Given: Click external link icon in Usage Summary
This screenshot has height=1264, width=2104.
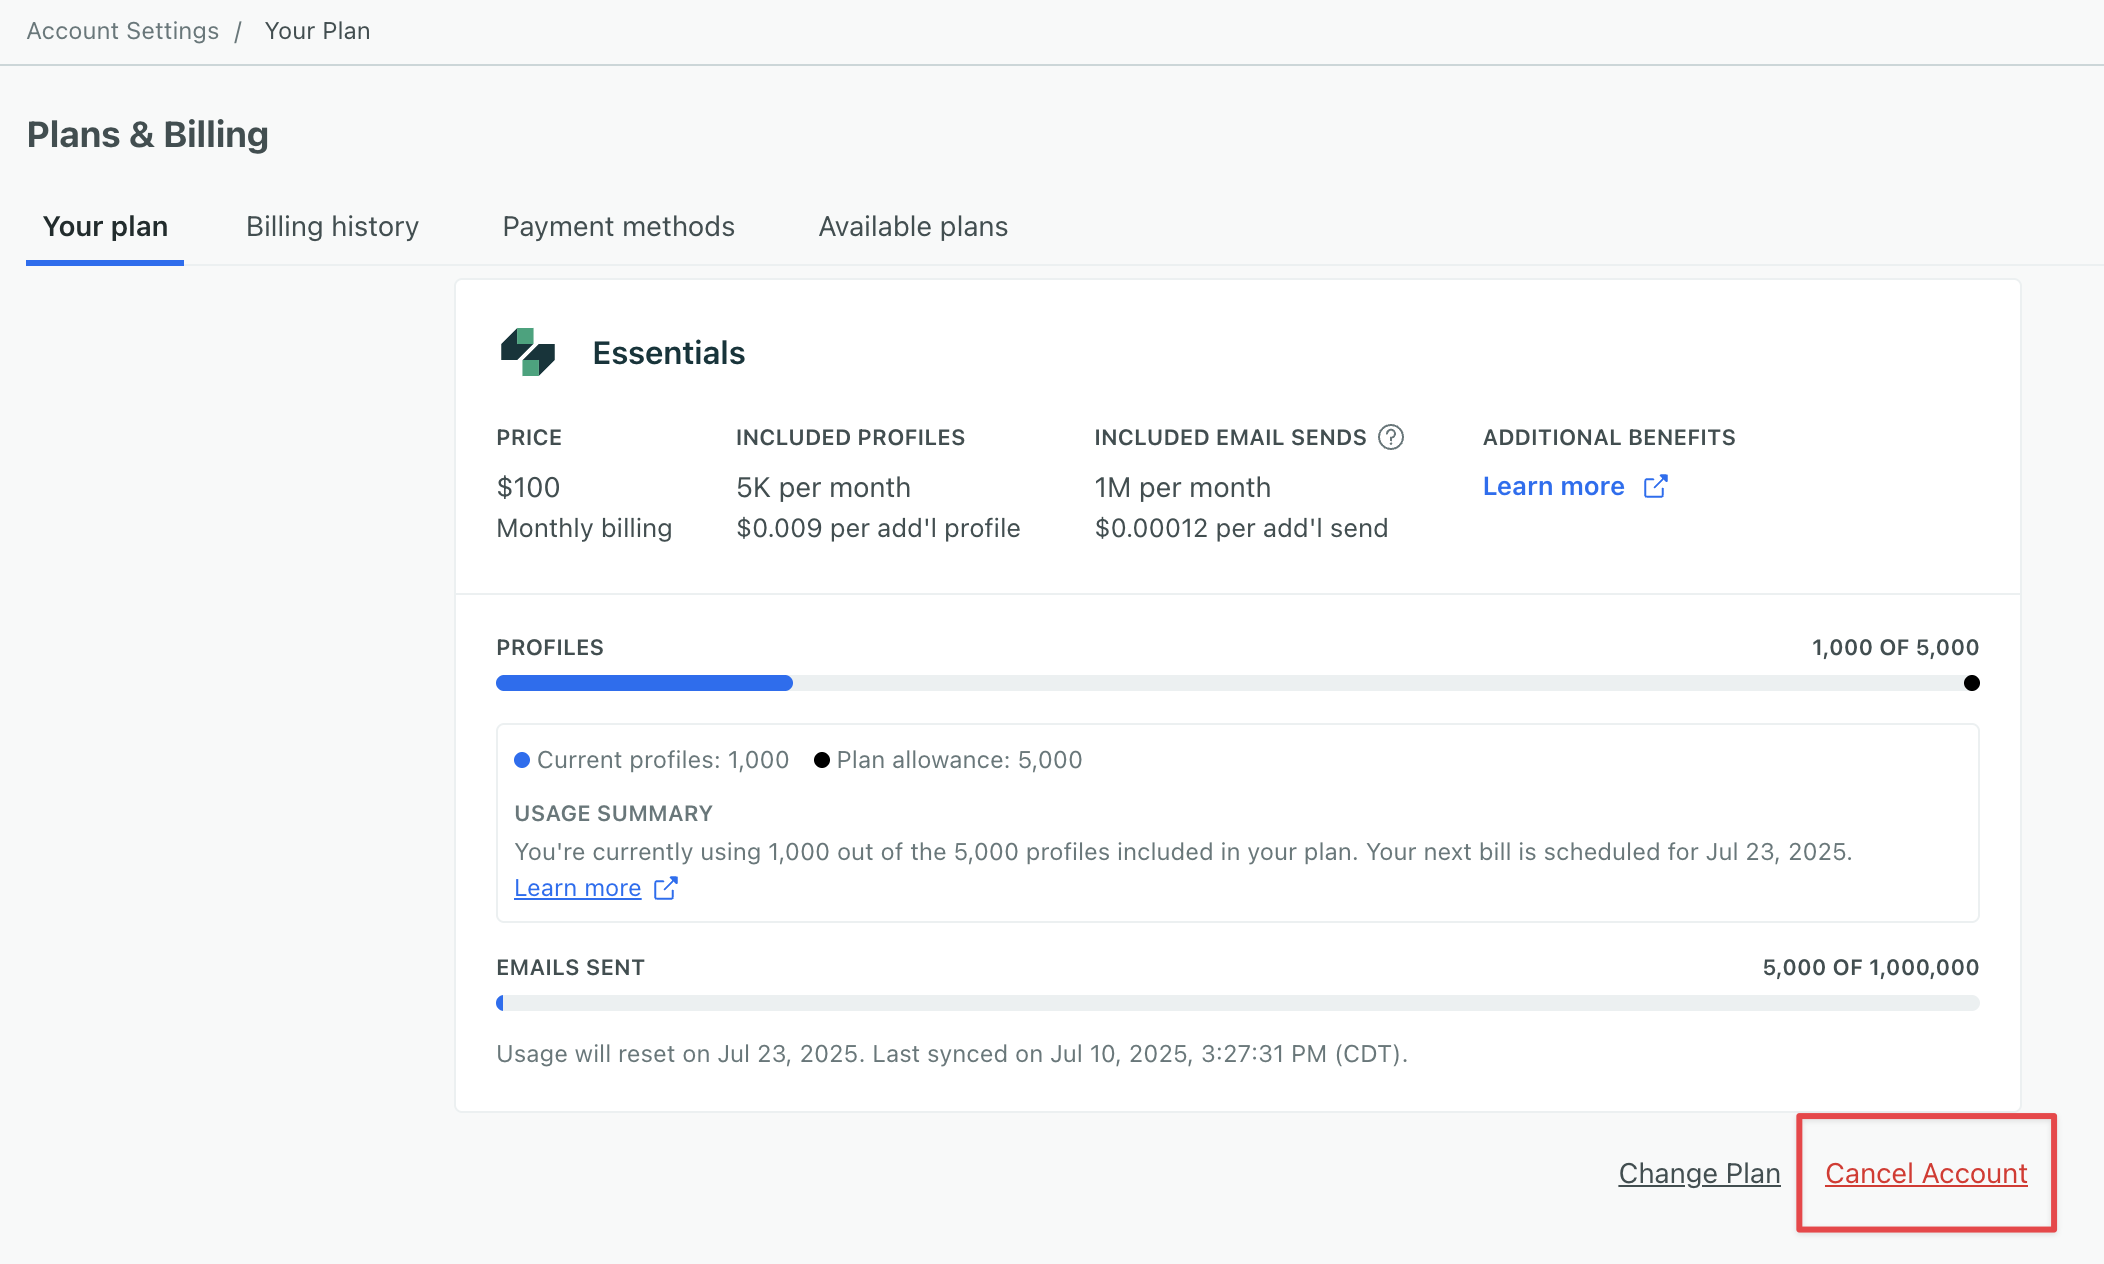Looking at the screenshot, I should click(x=665, y=888).
